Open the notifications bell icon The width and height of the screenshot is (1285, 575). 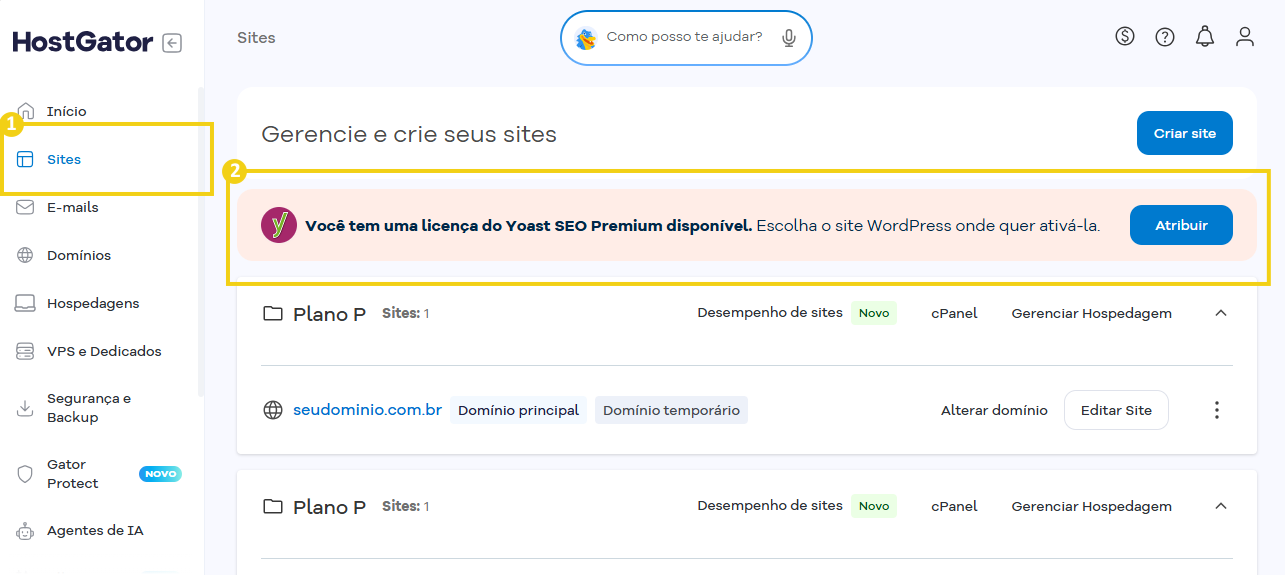click(1205, 37)
